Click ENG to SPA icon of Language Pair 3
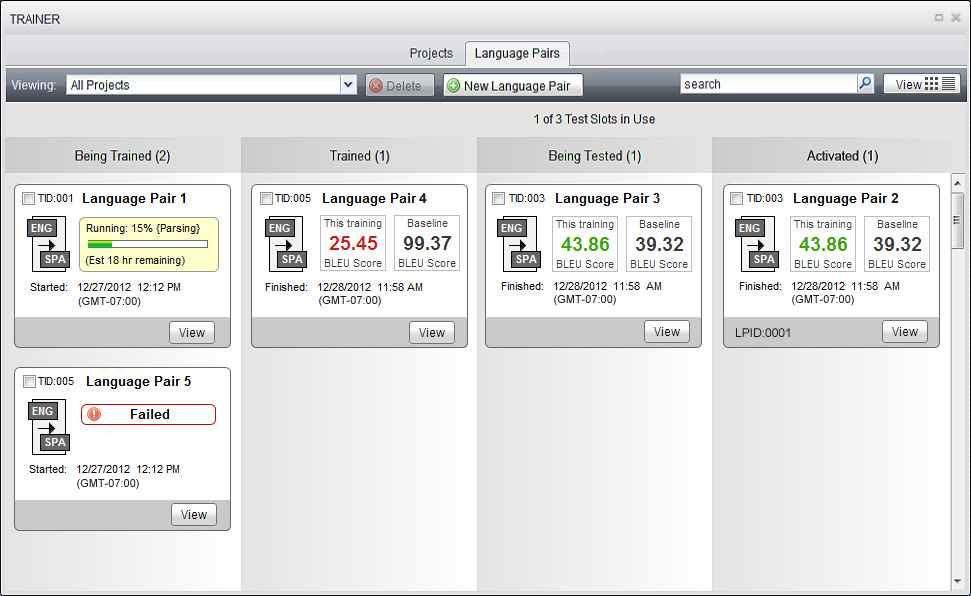The image size is (971, 596). pyautogui.click(x=516, y=245)
